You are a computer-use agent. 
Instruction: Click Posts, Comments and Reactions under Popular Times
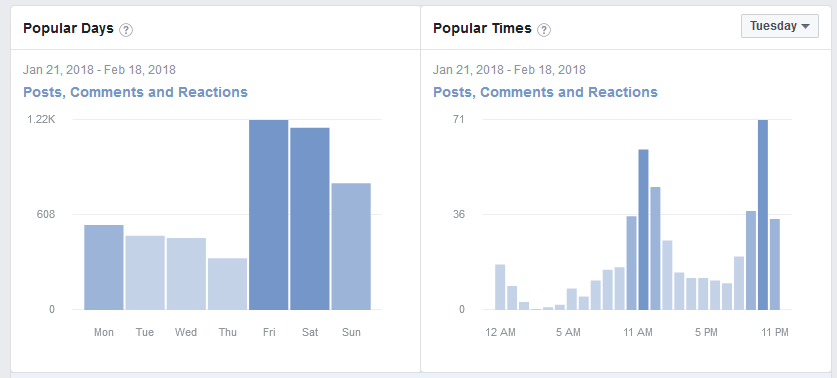545,92
